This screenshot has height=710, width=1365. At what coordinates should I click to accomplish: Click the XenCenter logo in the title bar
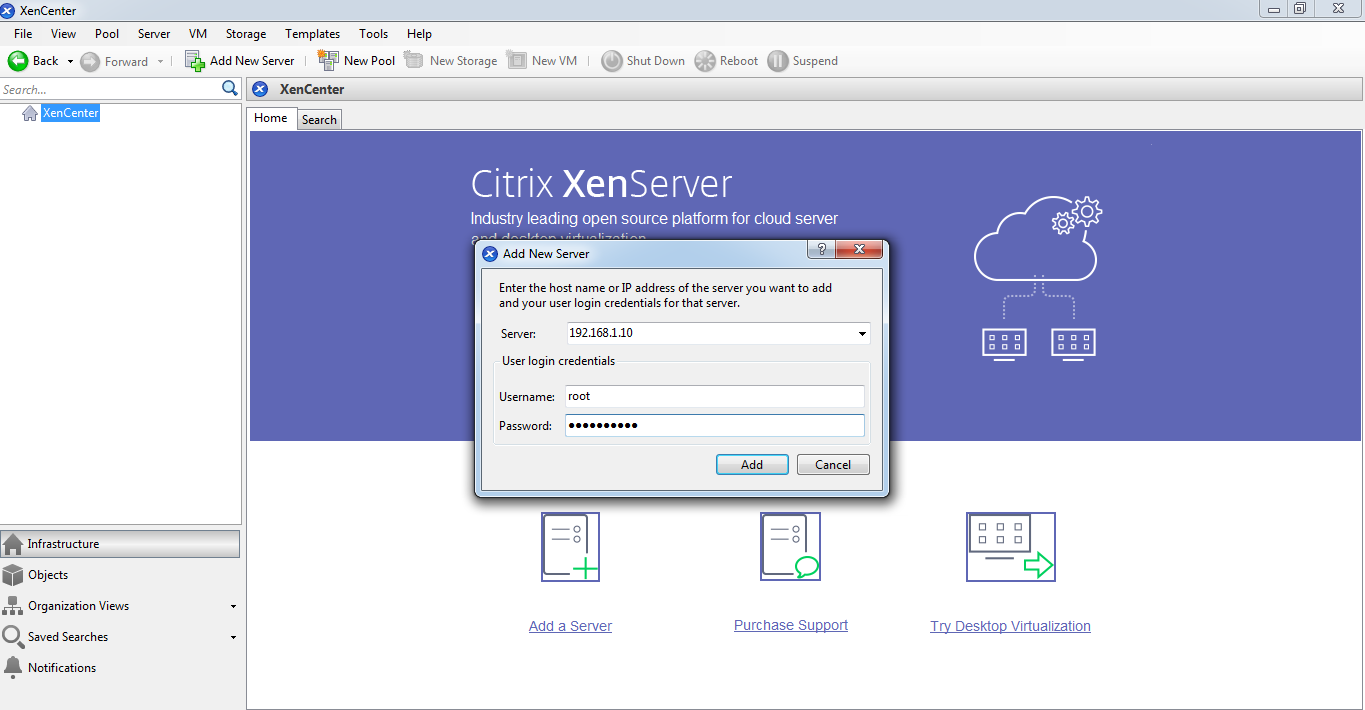[x=8, y=10]
